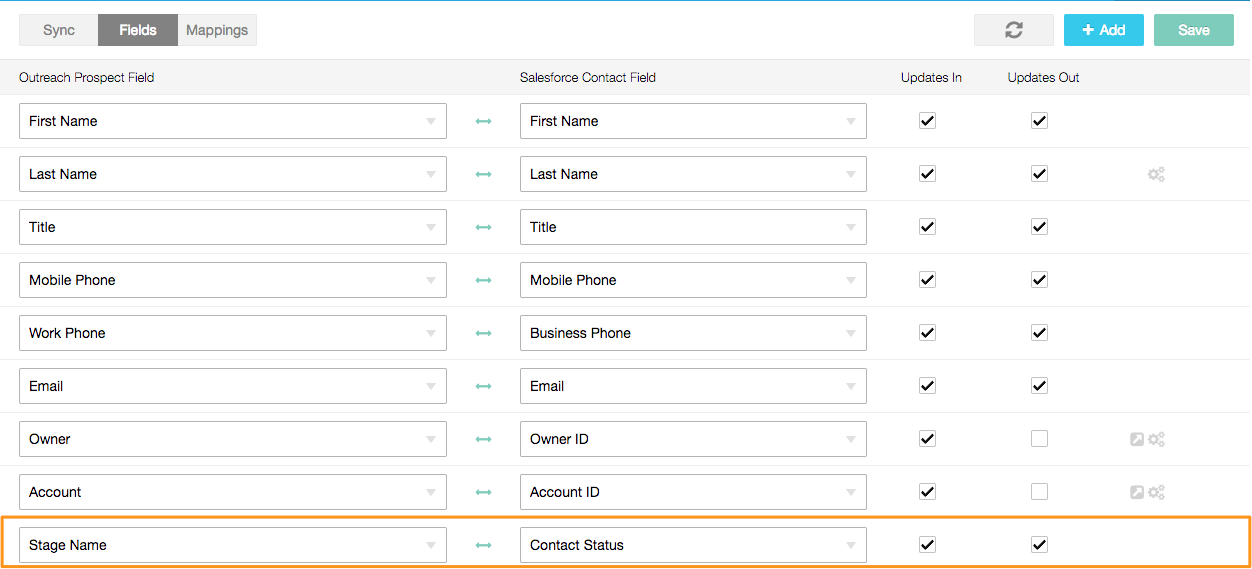The image size is (1252, 569).
Task: Click the bidirectional arrow icon in First Name row
Action: 484,121
